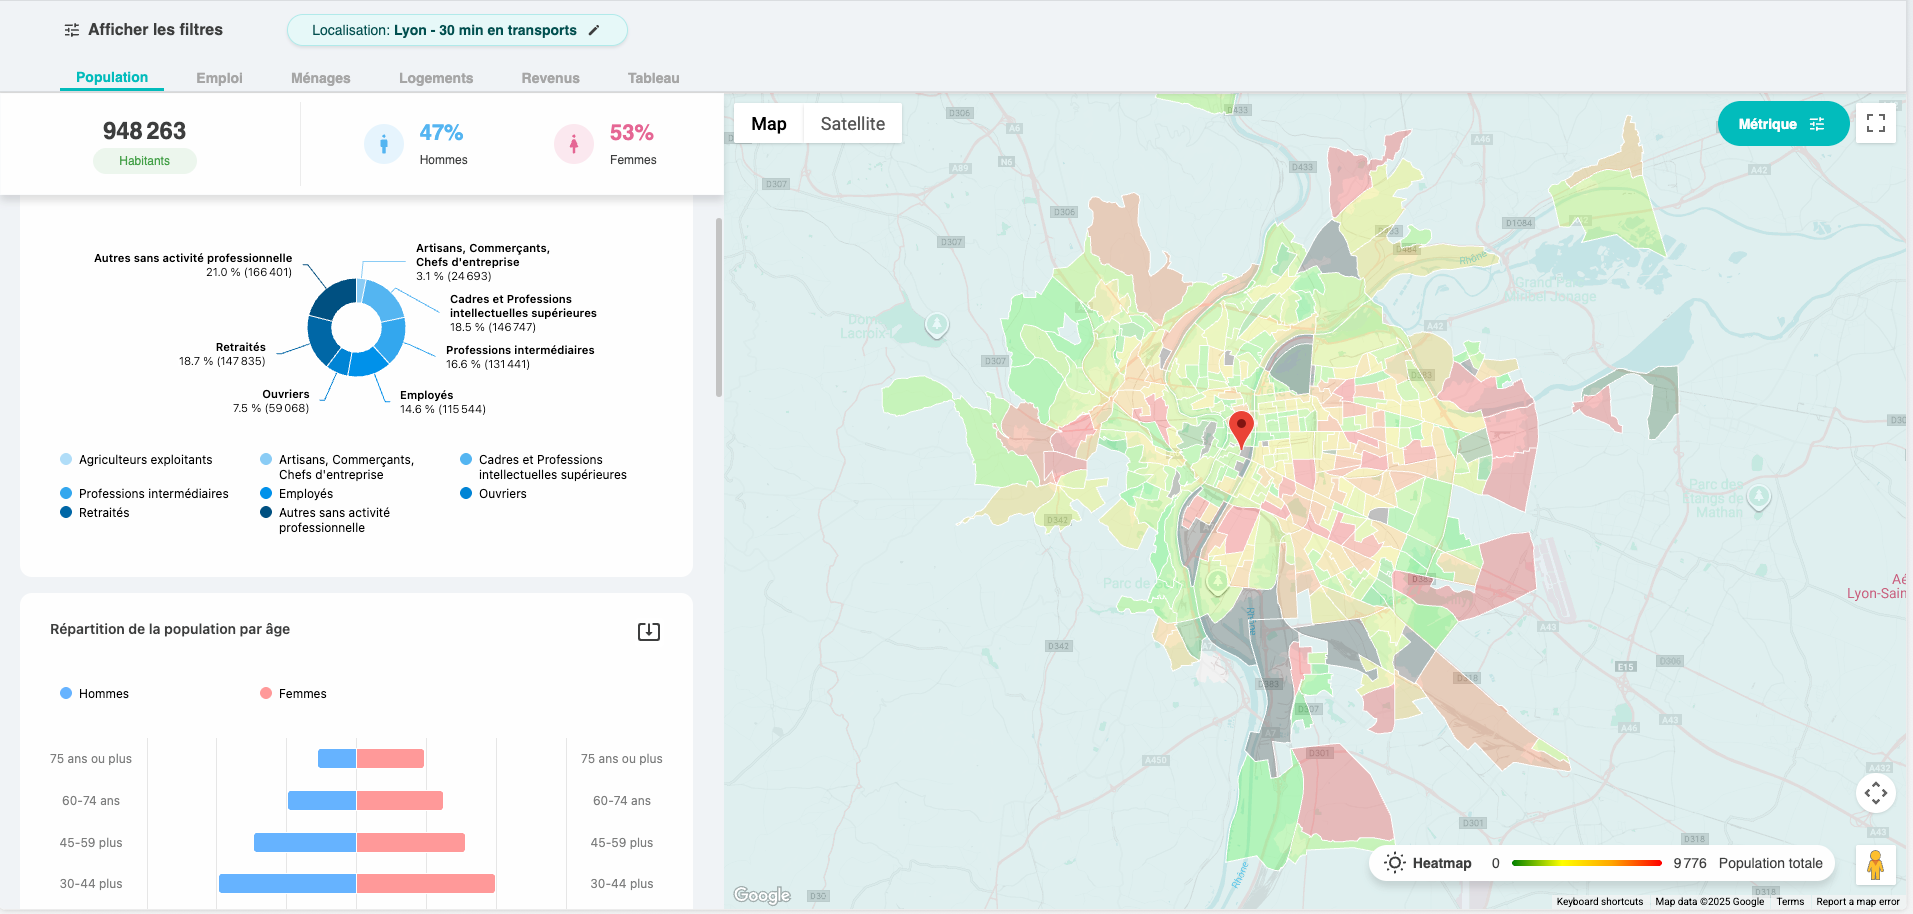
Task: Switch map to Satellite view
Action: click(852, 124)
